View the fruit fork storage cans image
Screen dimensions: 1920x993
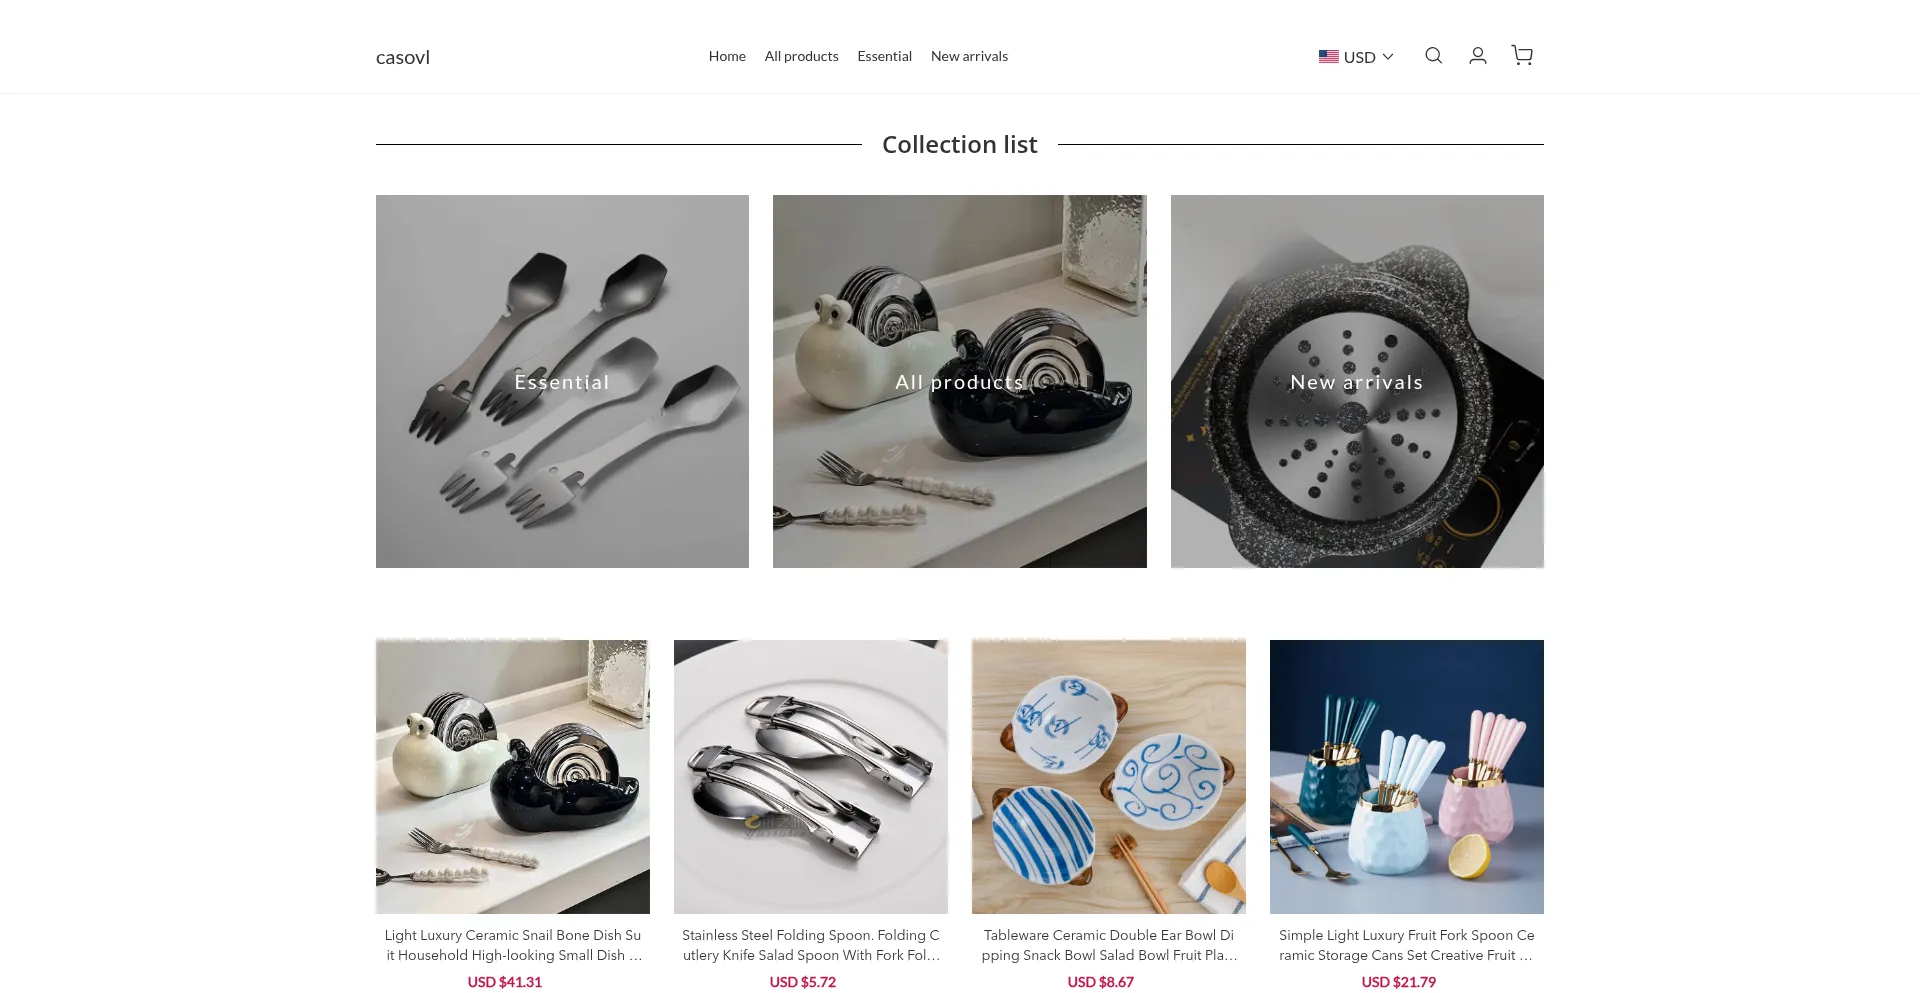tap(1407, 777)
